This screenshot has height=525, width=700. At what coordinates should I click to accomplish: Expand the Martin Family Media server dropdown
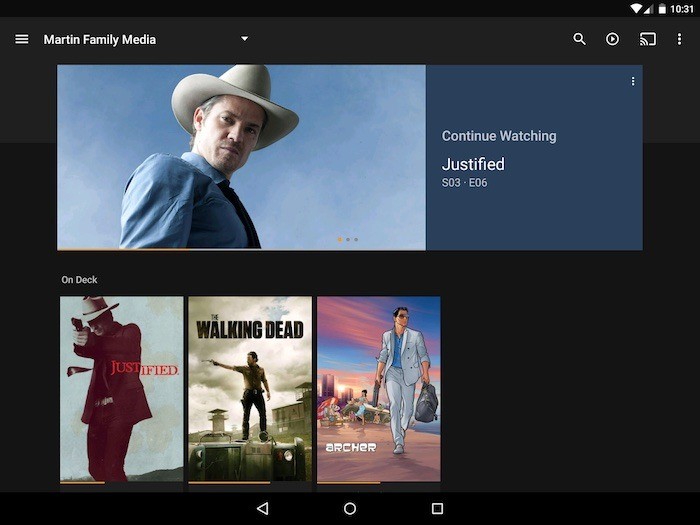coord(244,39)
